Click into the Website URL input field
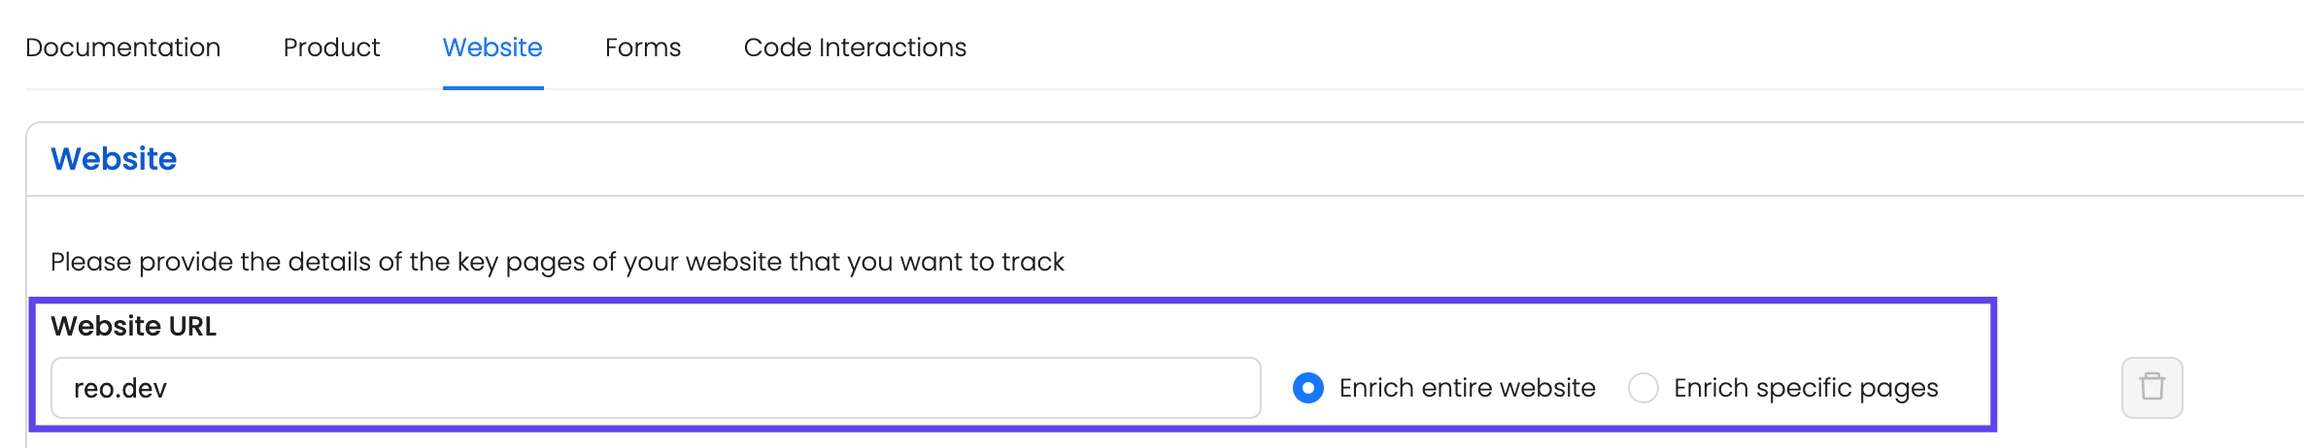Viewport: 2304px width, 448px height. pyautogui.click(x=655, y=388)
